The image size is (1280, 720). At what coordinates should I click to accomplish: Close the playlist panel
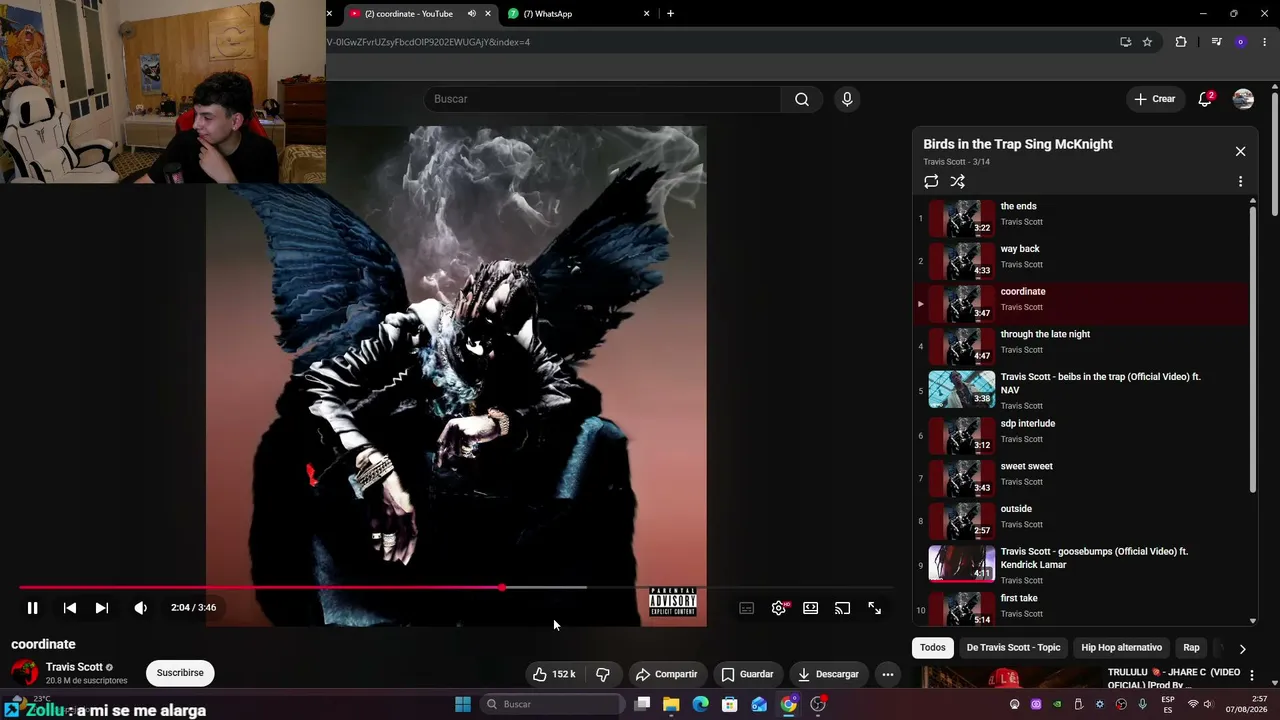click(x=1240, y=151)
